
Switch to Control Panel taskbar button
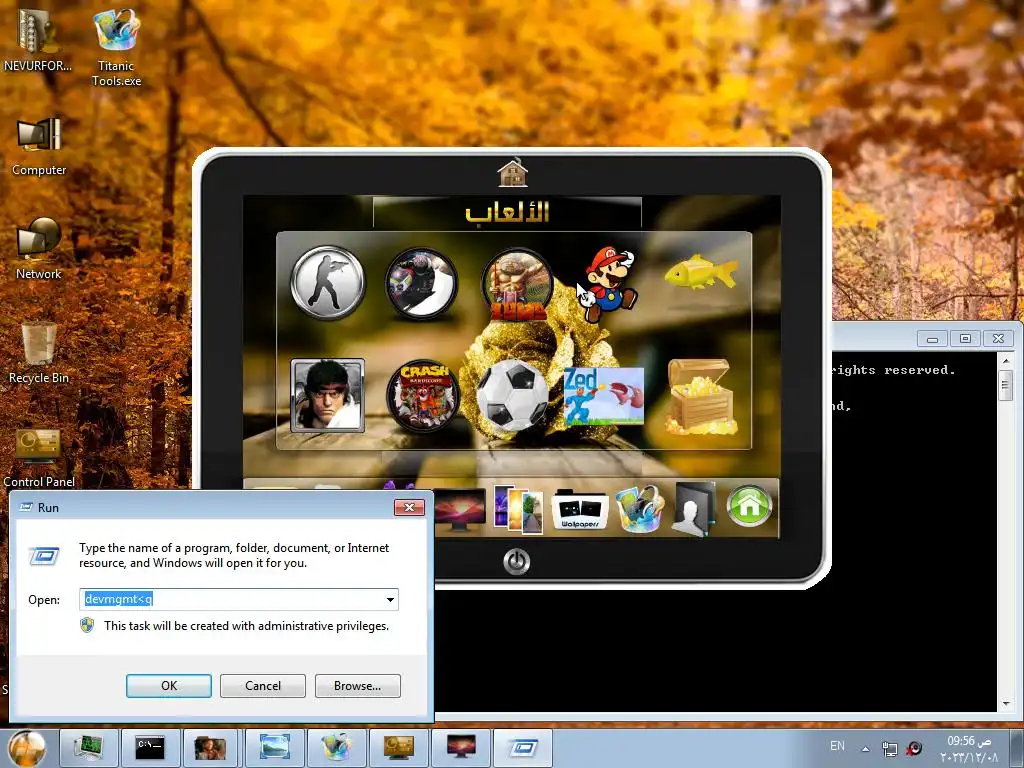point(398,748)
